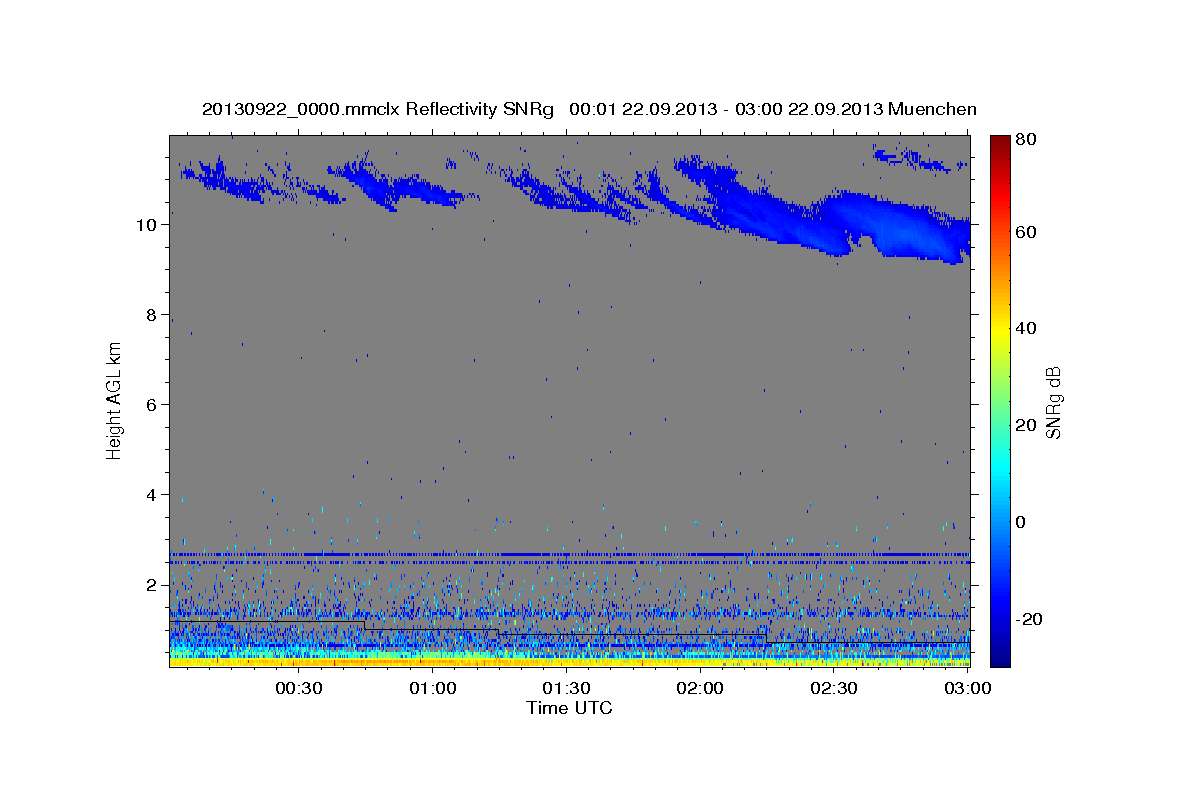
Task: Click the dark red top of the colorbar
Action: tap(1000, 143)
